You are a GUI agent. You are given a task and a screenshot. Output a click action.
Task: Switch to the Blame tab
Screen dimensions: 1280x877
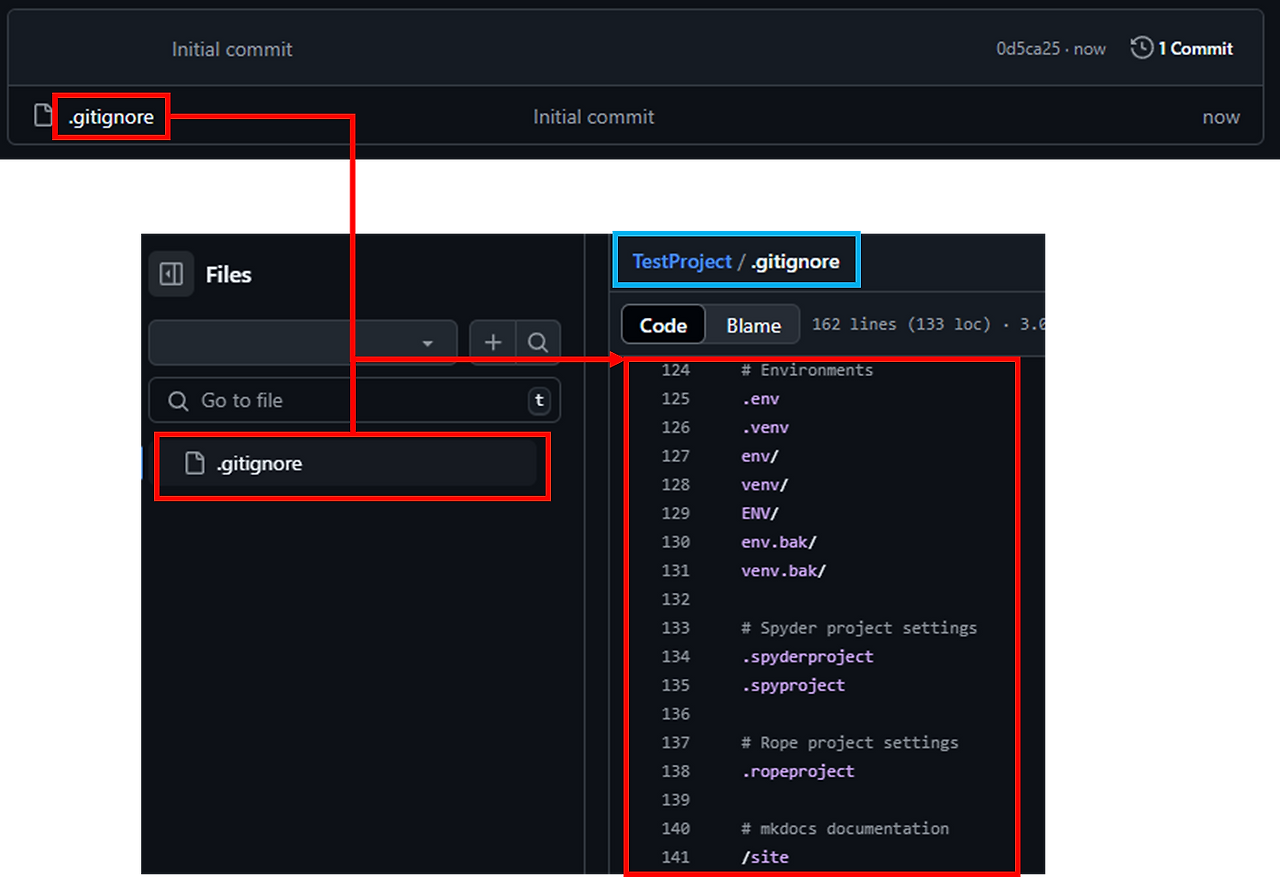click(x=753, y=324)
